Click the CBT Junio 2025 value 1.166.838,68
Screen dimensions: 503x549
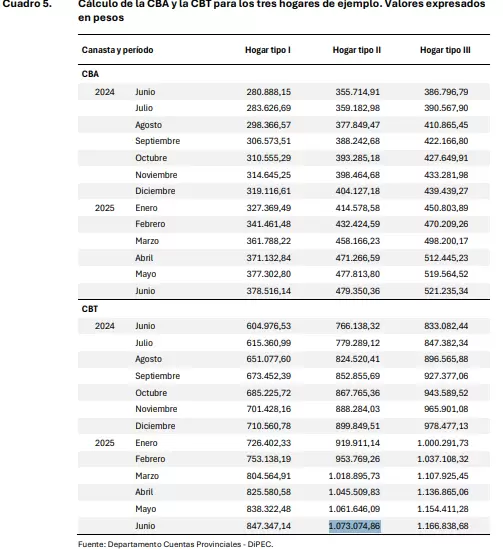point(443,526)
